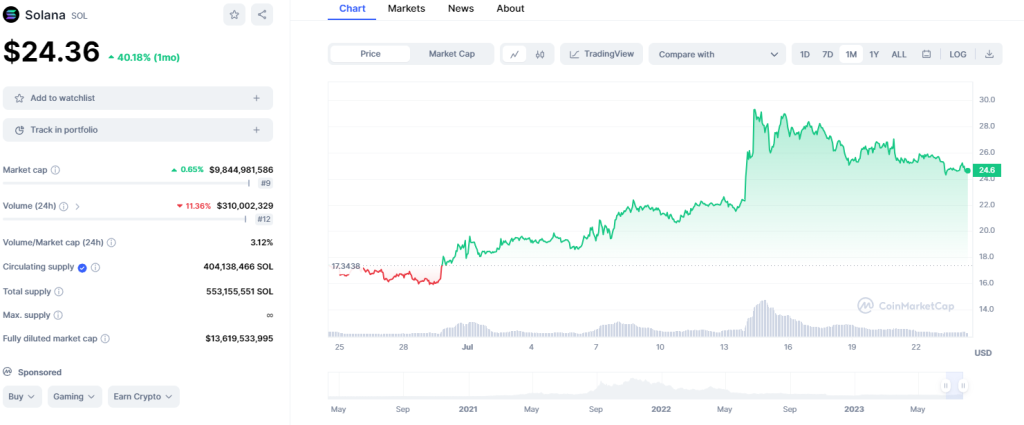The width and height of the screenshot is (1024, 425).
Task: Click volume value $310,002,329
Action: 245,206
